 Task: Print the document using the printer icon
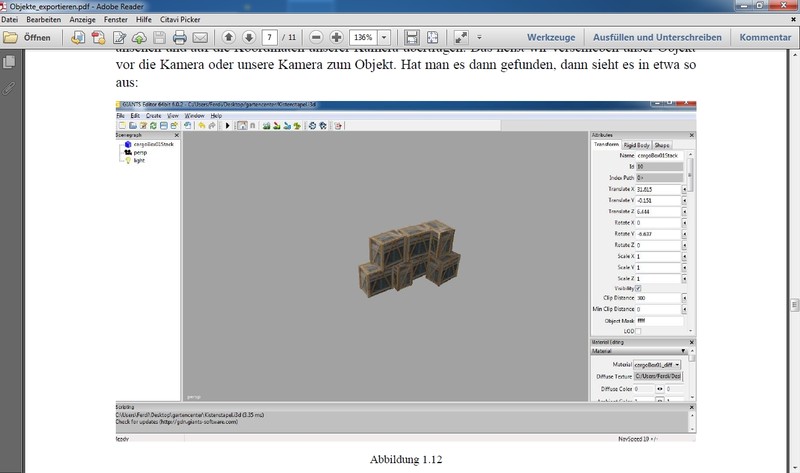point(180,38)
